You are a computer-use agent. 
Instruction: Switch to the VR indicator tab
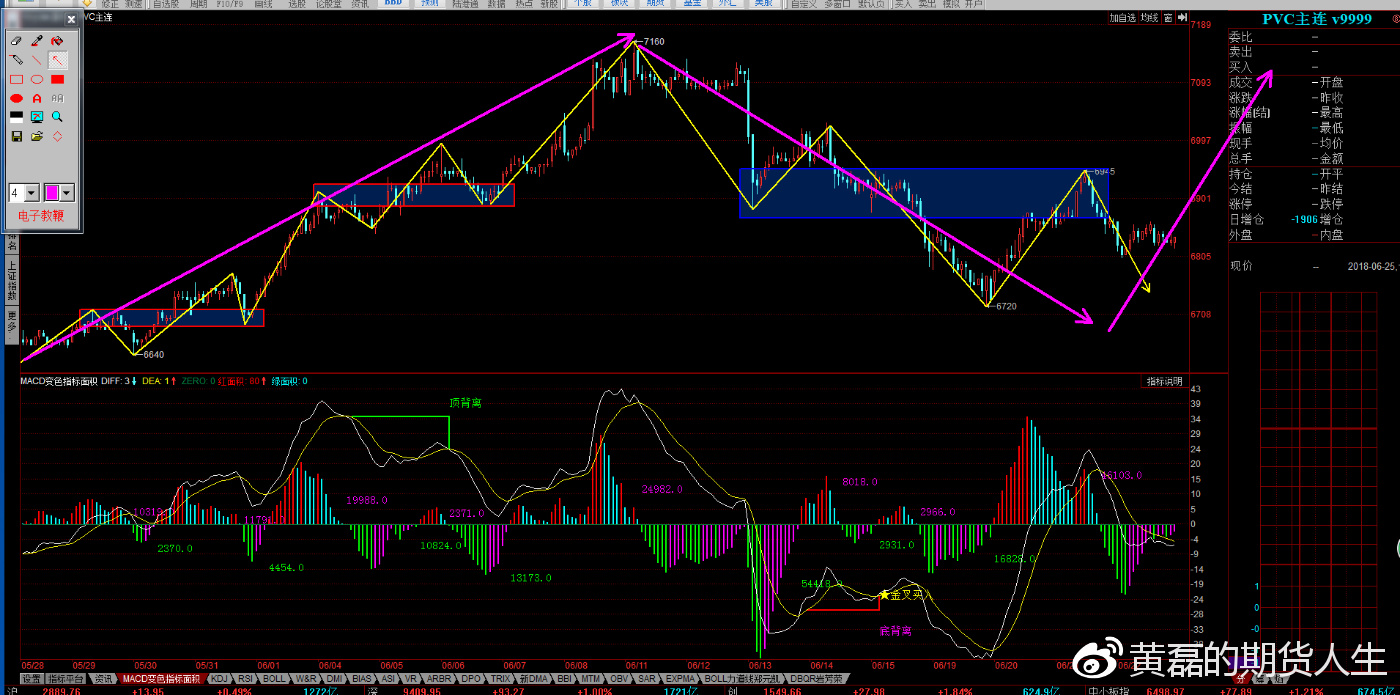click(411, 679)
